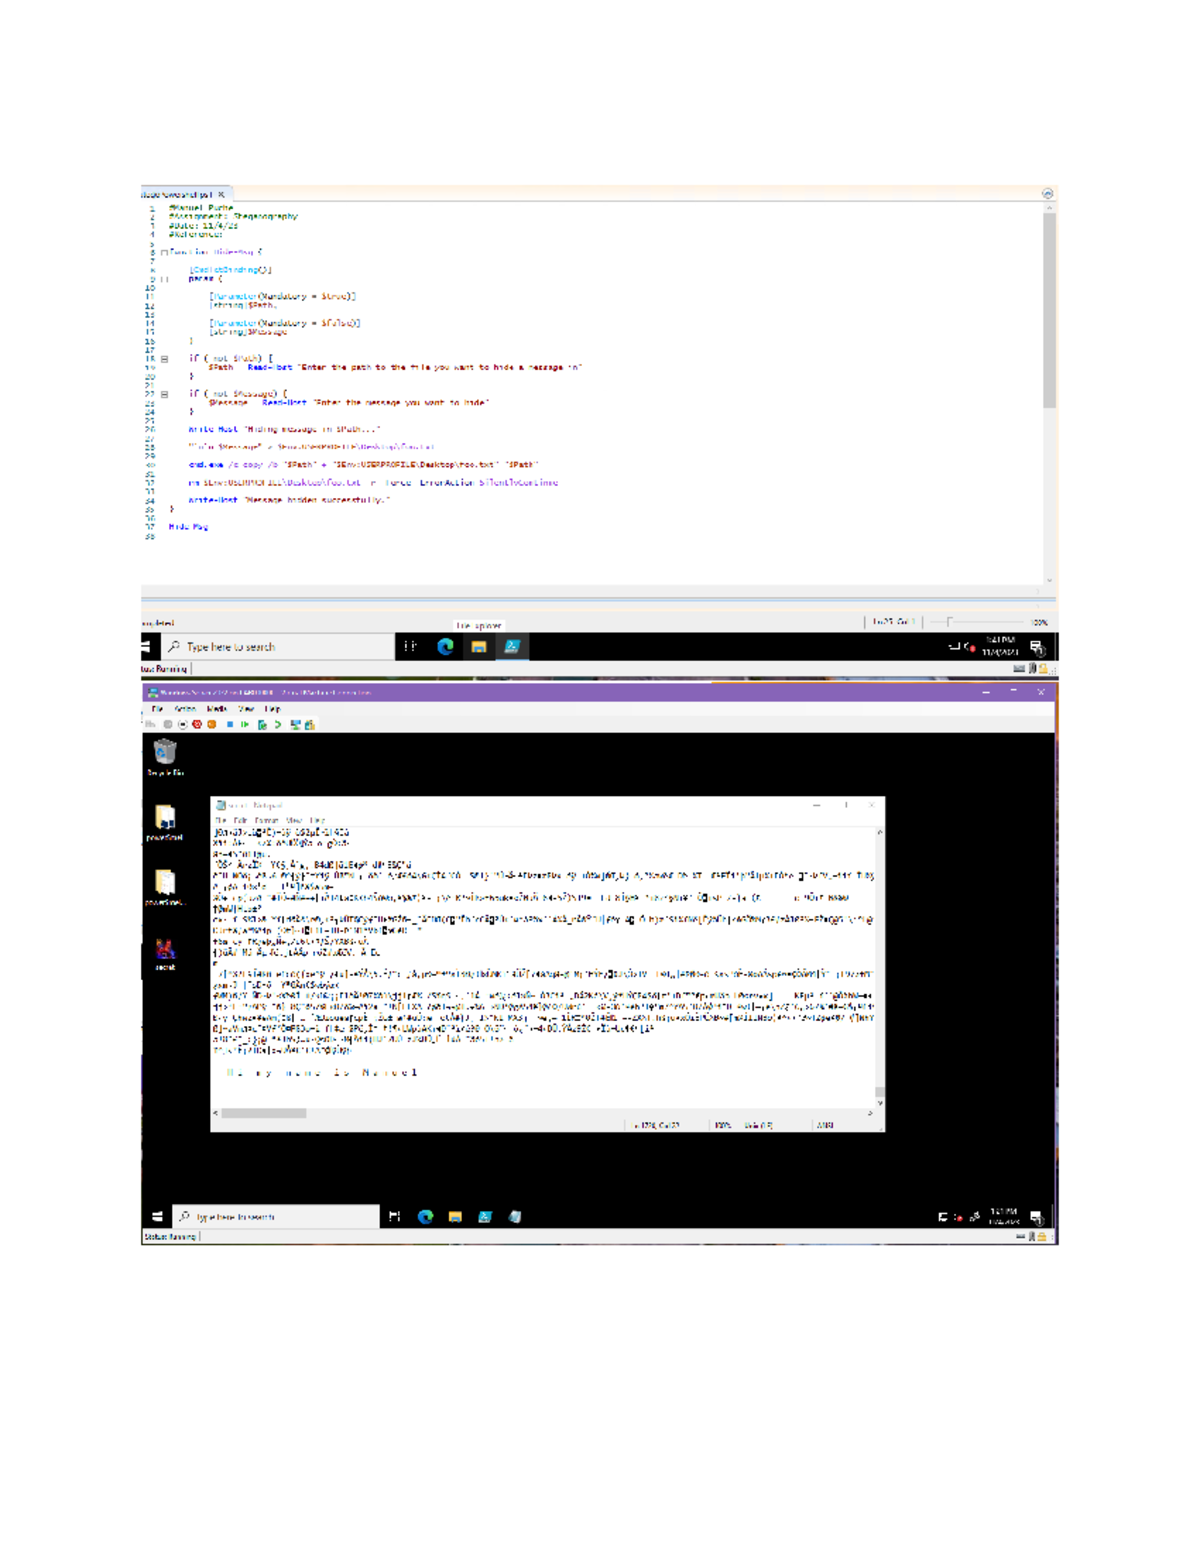
Task: Open PowerShell ISE from the host taskbar
Action: [x=511, y=647]
